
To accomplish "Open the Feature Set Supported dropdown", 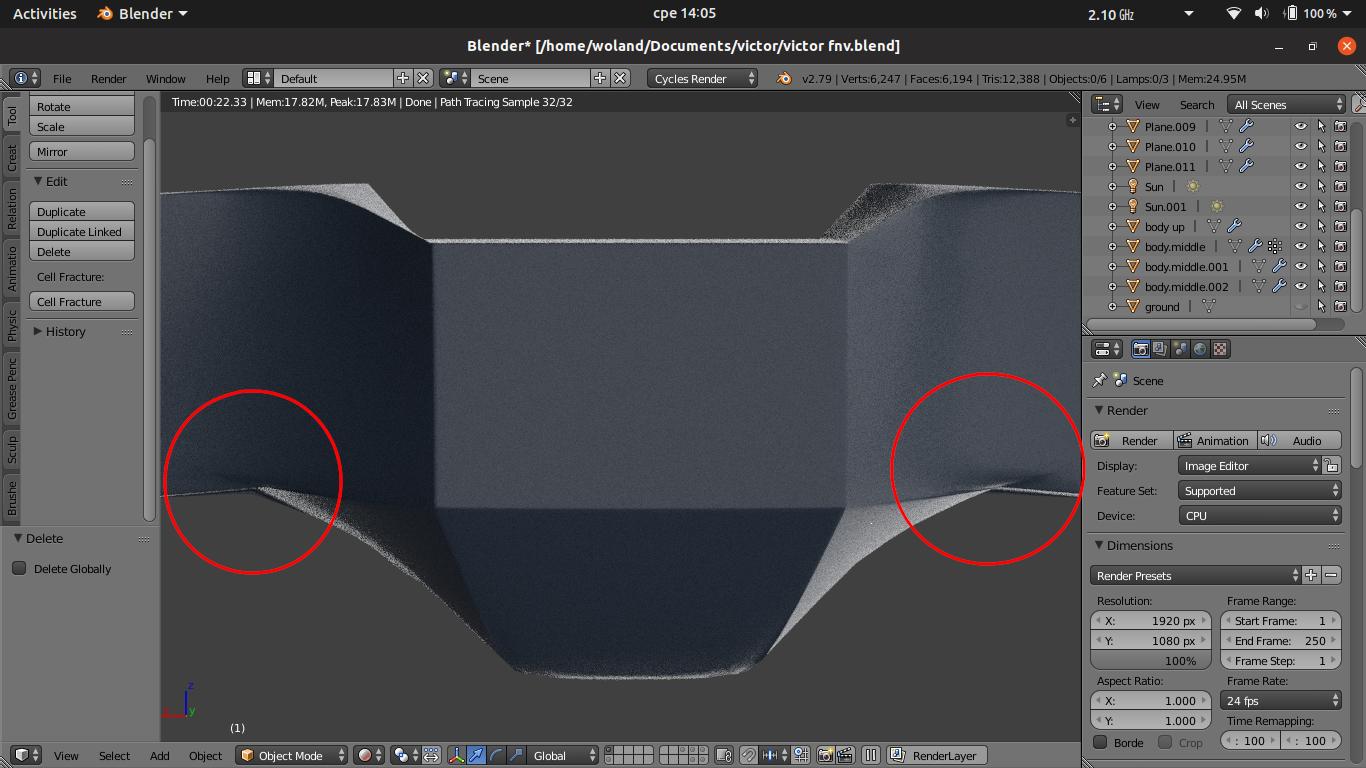I will tap(1259, 491).
